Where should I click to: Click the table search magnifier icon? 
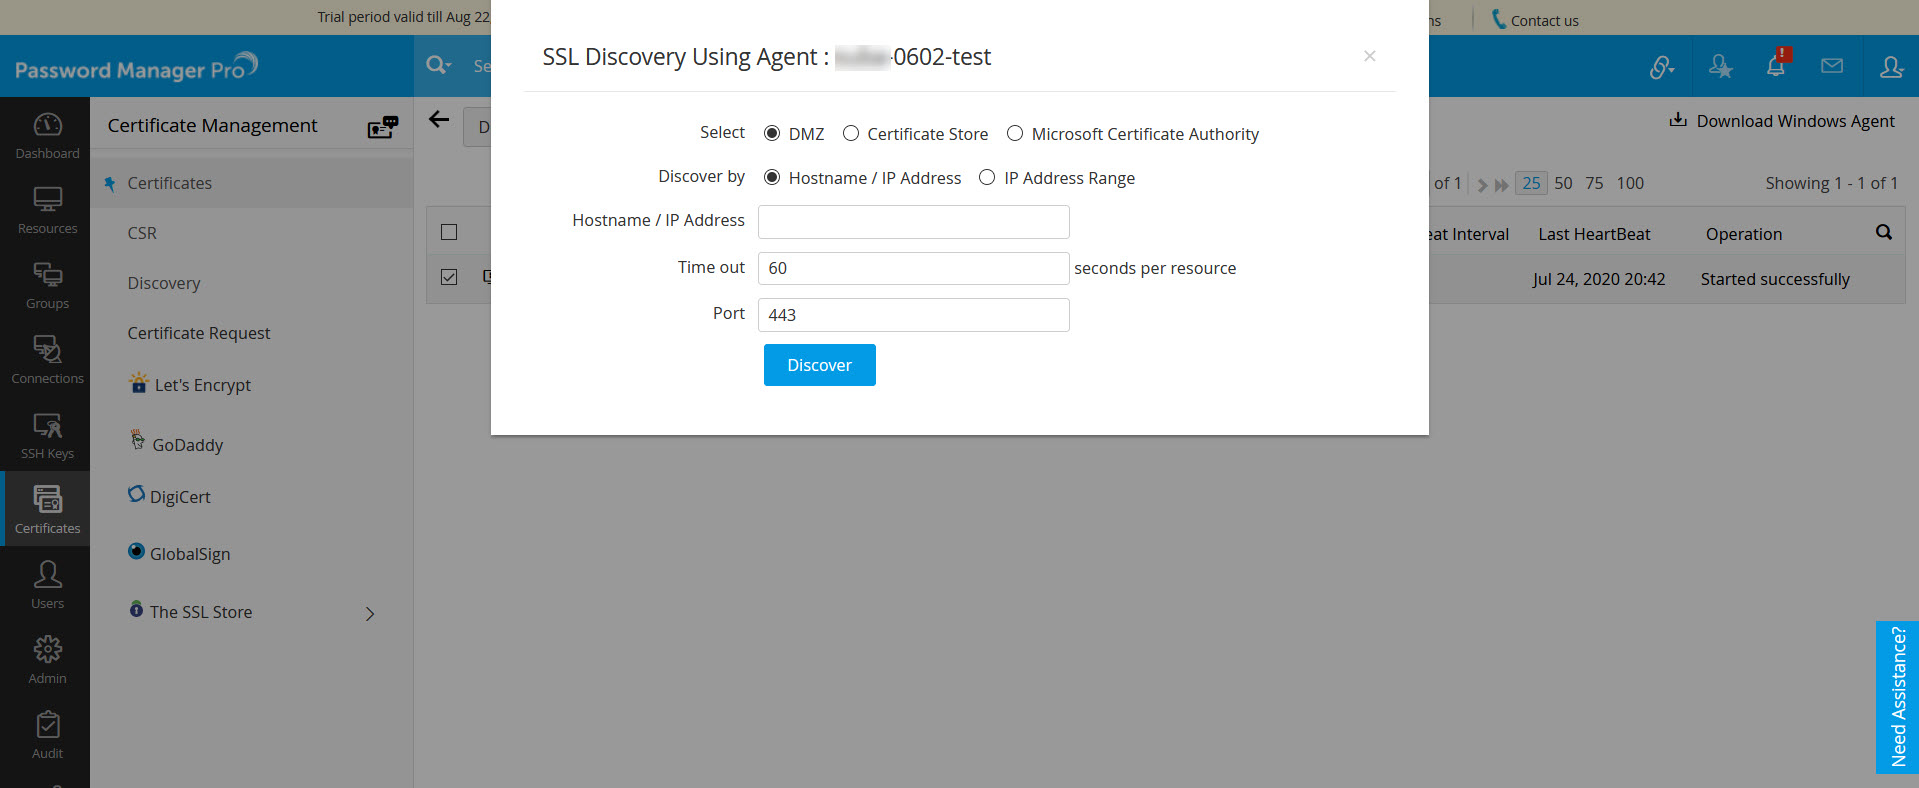pos(1883,232)
